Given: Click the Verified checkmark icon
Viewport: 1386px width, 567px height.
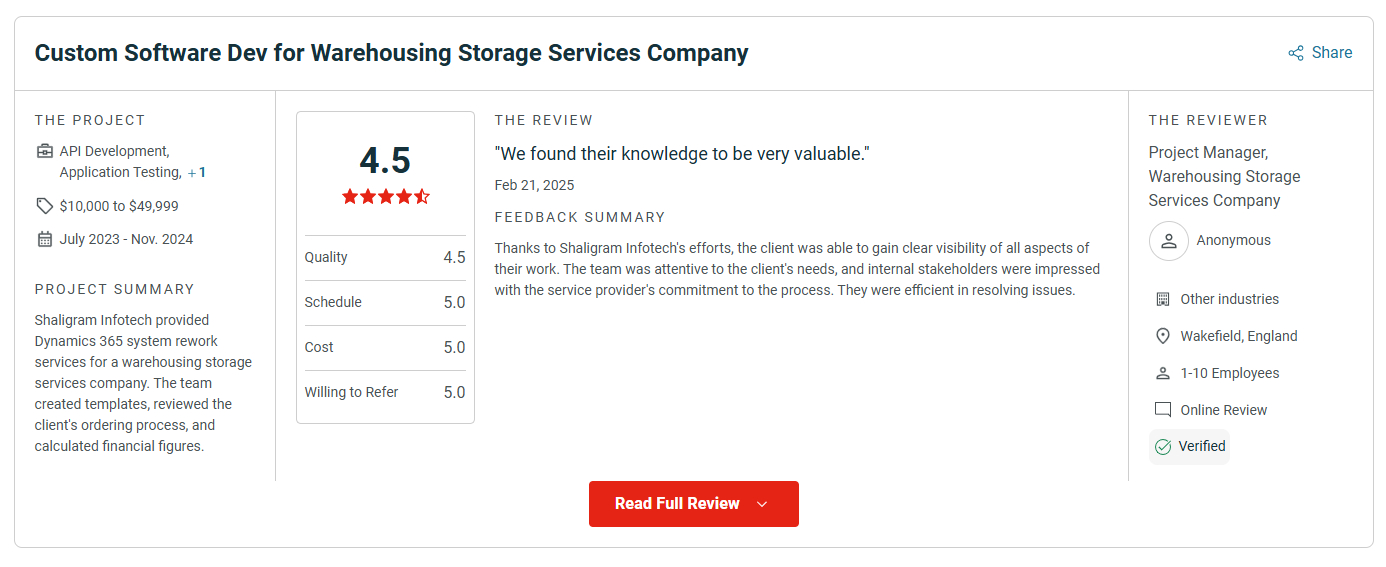Looking at the screenshot, I should pyautogui.click(x=1163, y=447).
